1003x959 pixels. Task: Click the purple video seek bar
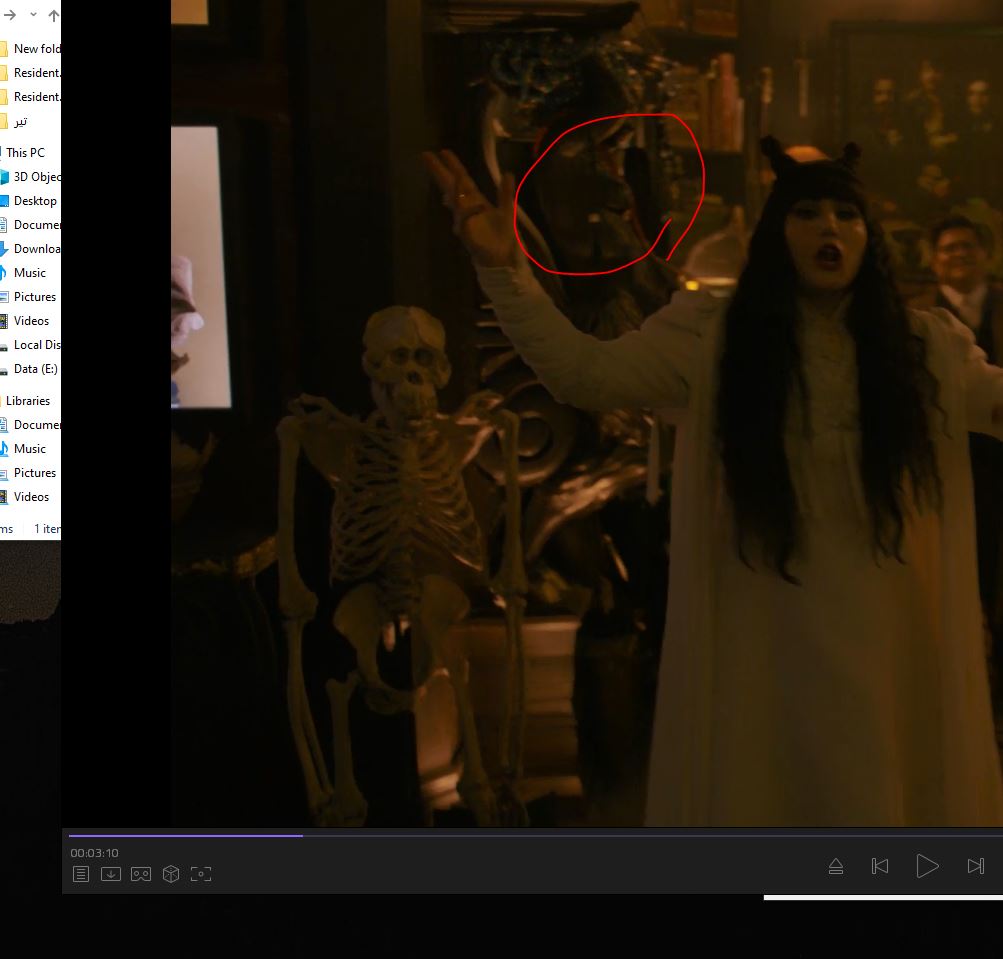pyautogui.click(x=185, y=835)
